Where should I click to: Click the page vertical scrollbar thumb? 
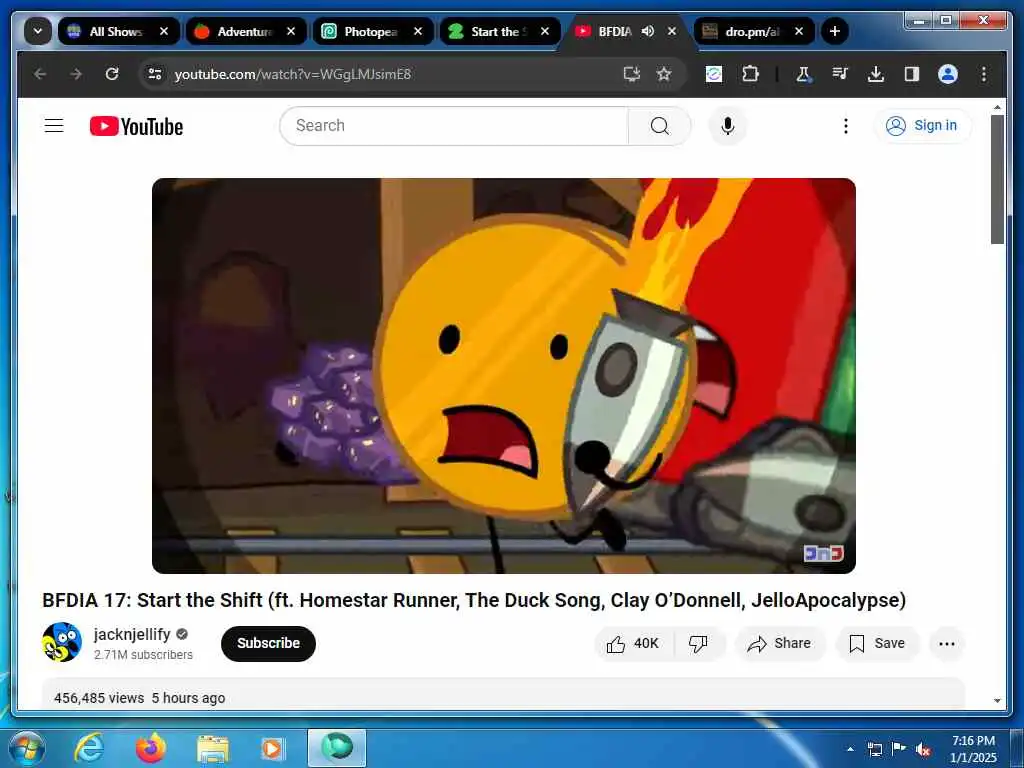click(997, 179)
